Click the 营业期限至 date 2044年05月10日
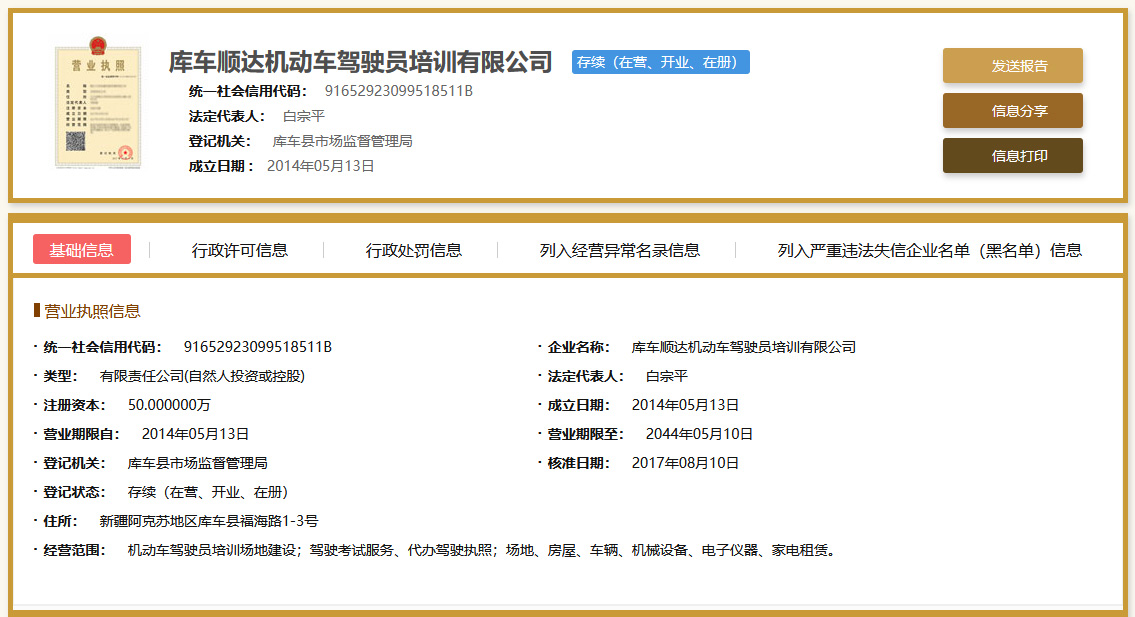The height and width of the screenshot is (617, 1135). [x=699, y=434]
